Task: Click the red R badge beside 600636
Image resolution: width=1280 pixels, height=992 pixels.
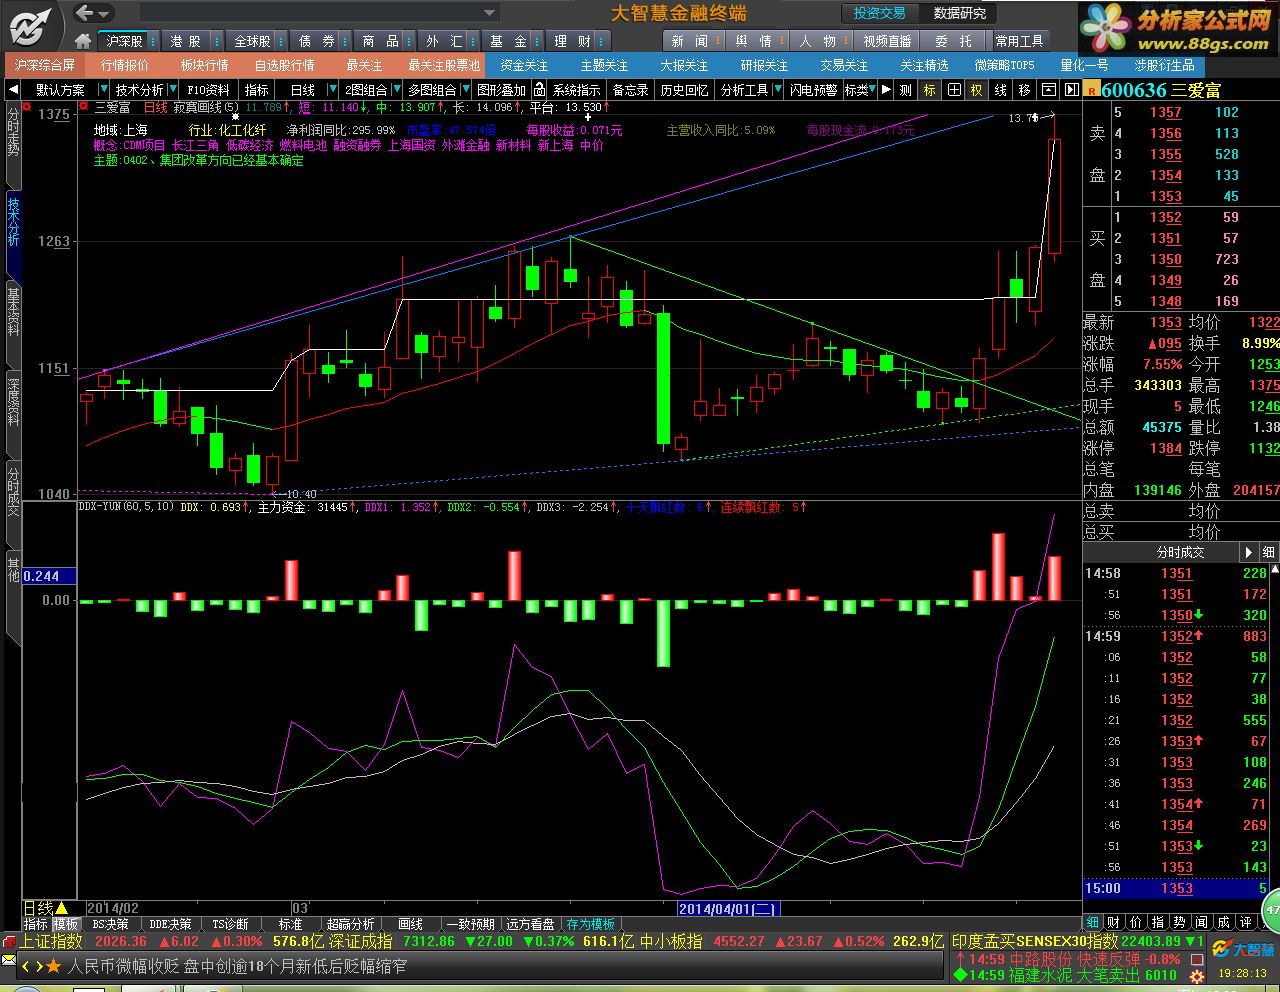Action: pos(1091,90)
